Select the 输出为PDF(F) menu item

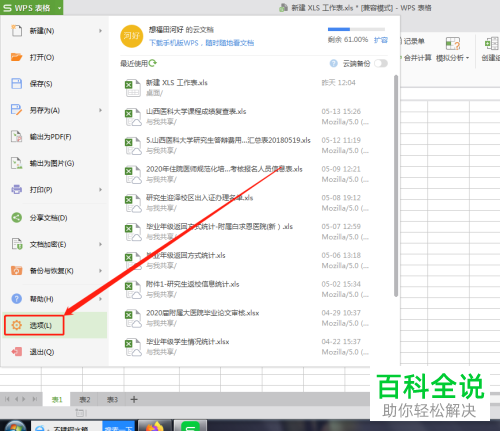tap(55, 136)
